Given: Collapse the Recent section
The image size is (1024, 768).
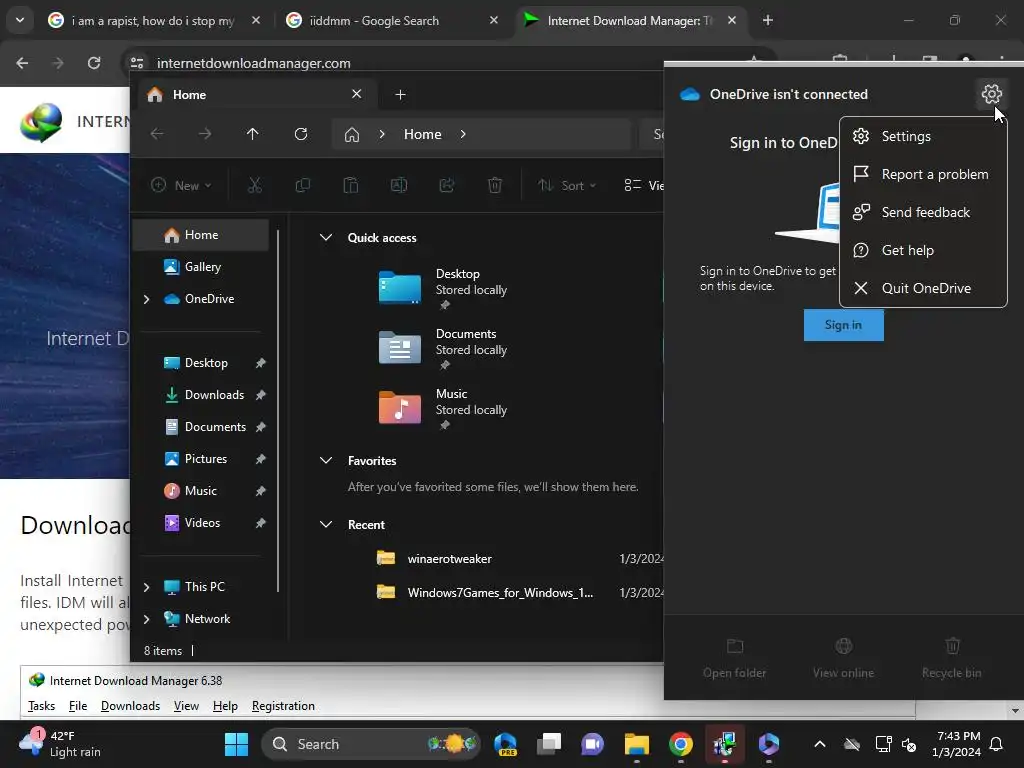Looking at the screenshot, I should (x=325, y=524).
